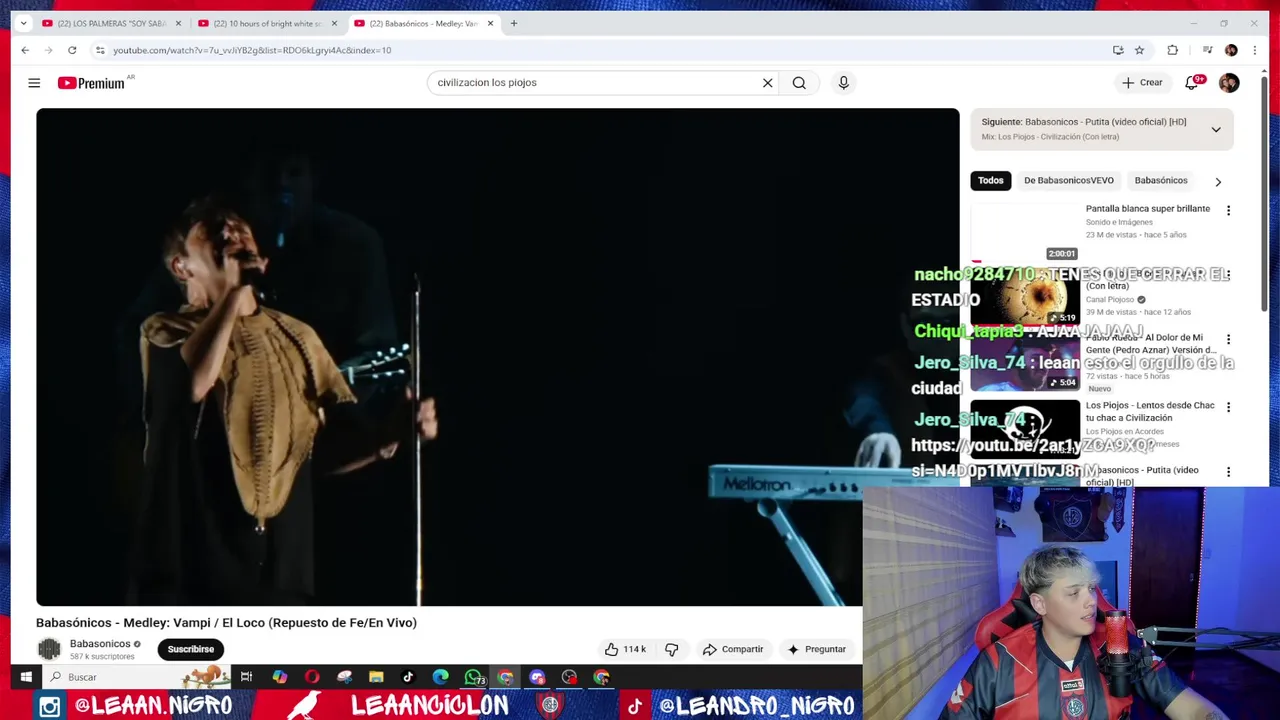Reload the current page
This screenshot has height=720, width=1280.
pyautogui.click(x=72, y=50)
